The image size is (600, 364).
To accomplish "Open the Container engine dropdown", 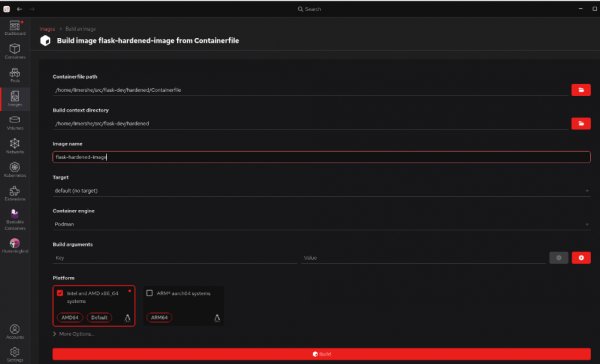I will click(321, 224).
